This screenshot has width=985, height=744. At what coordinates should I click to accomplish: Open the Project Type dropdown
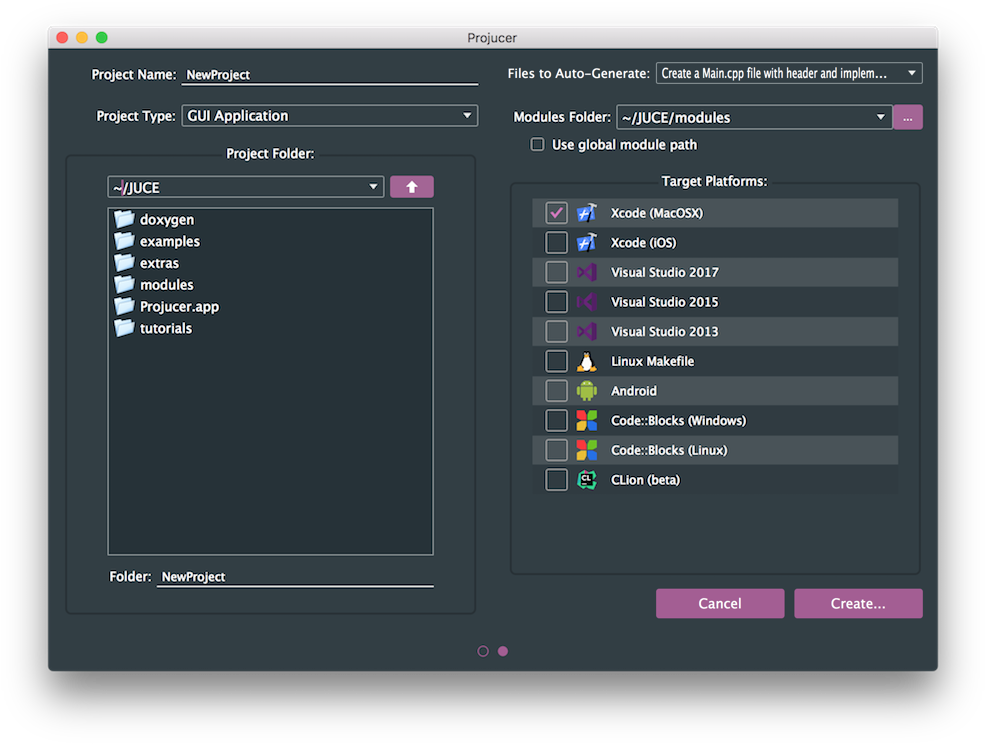coord(330,115)
